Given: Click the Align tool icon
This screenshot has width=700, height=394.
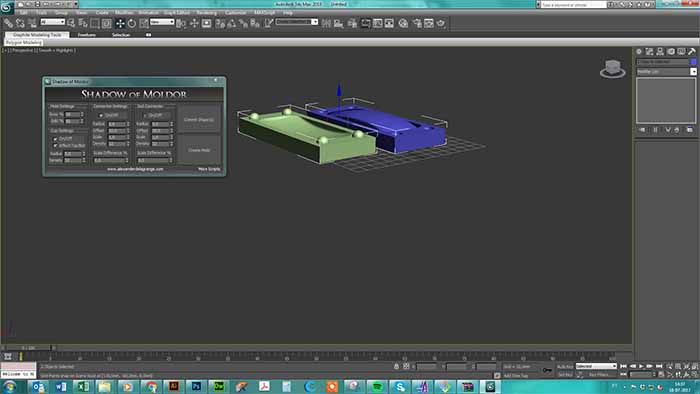Looking at the screenshot, I should click(x=338, y=23).
